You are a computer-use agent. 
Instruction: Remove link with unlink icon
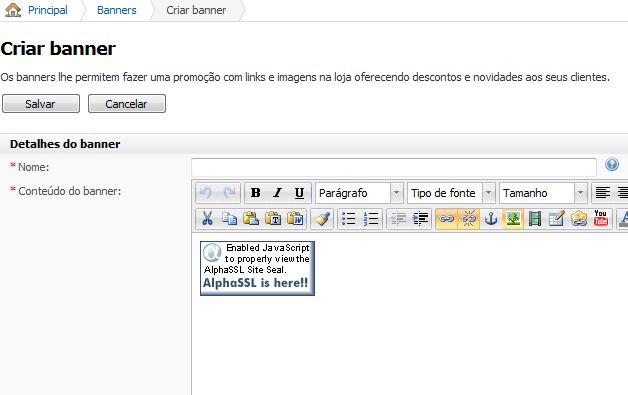[469, 219]
